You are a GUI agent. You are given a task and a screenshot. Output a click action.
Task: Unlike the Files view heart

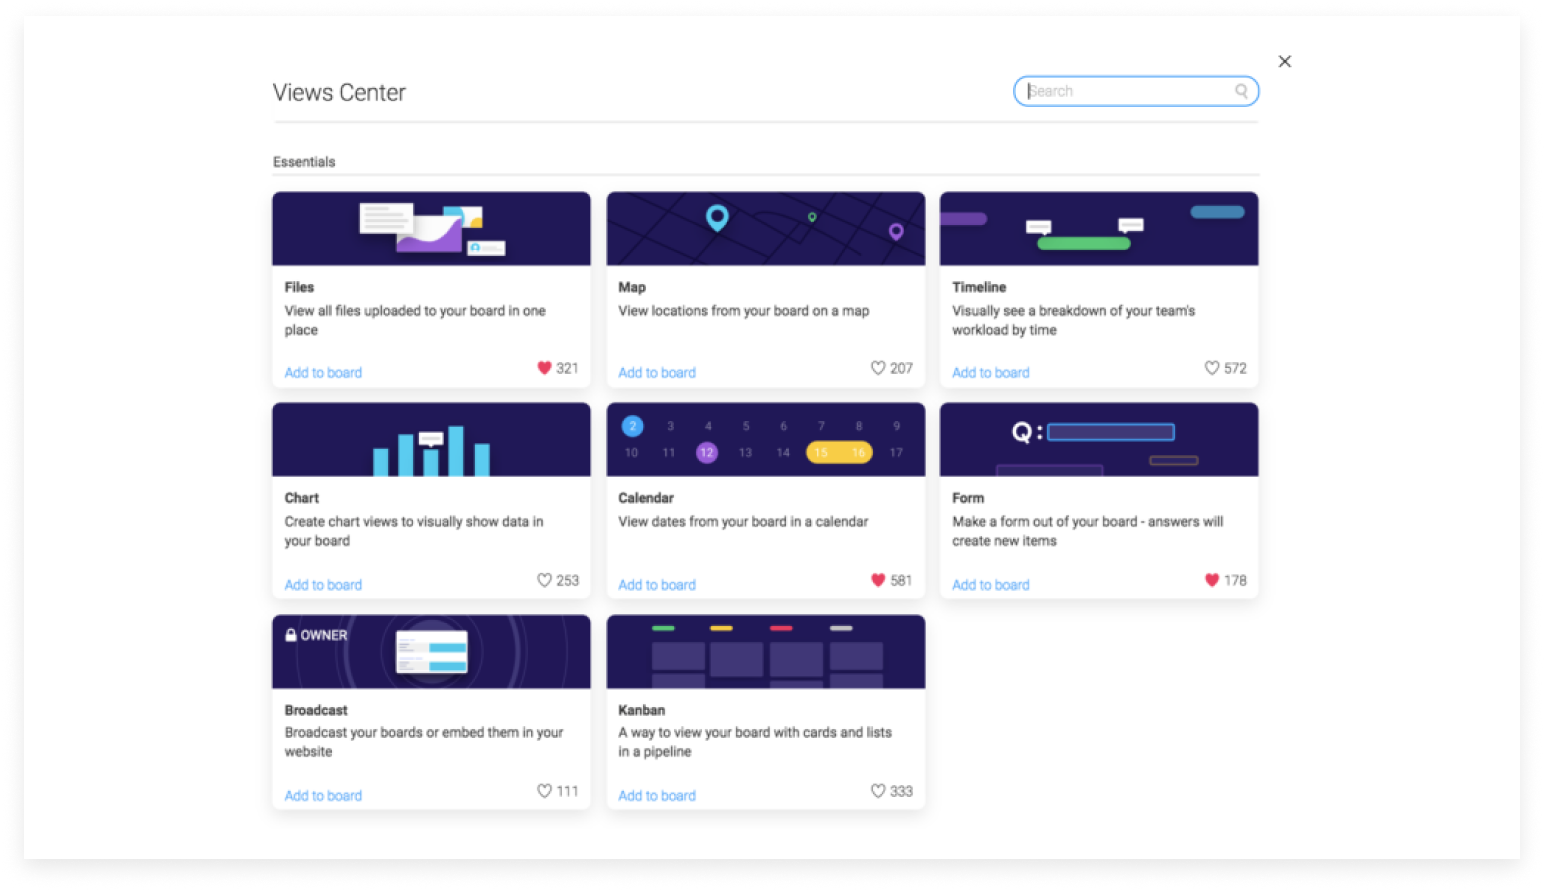(544, 368)
